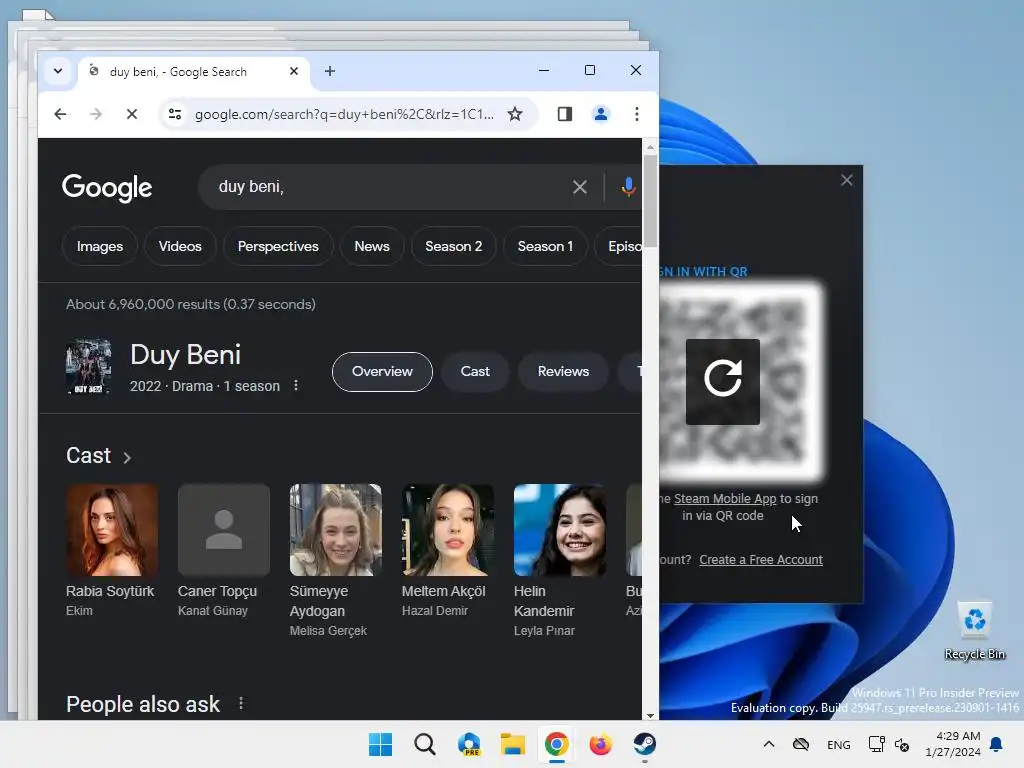1024x768 pixels.
Task: Select the Season 1 filter chip
Action: click(545, 246)
